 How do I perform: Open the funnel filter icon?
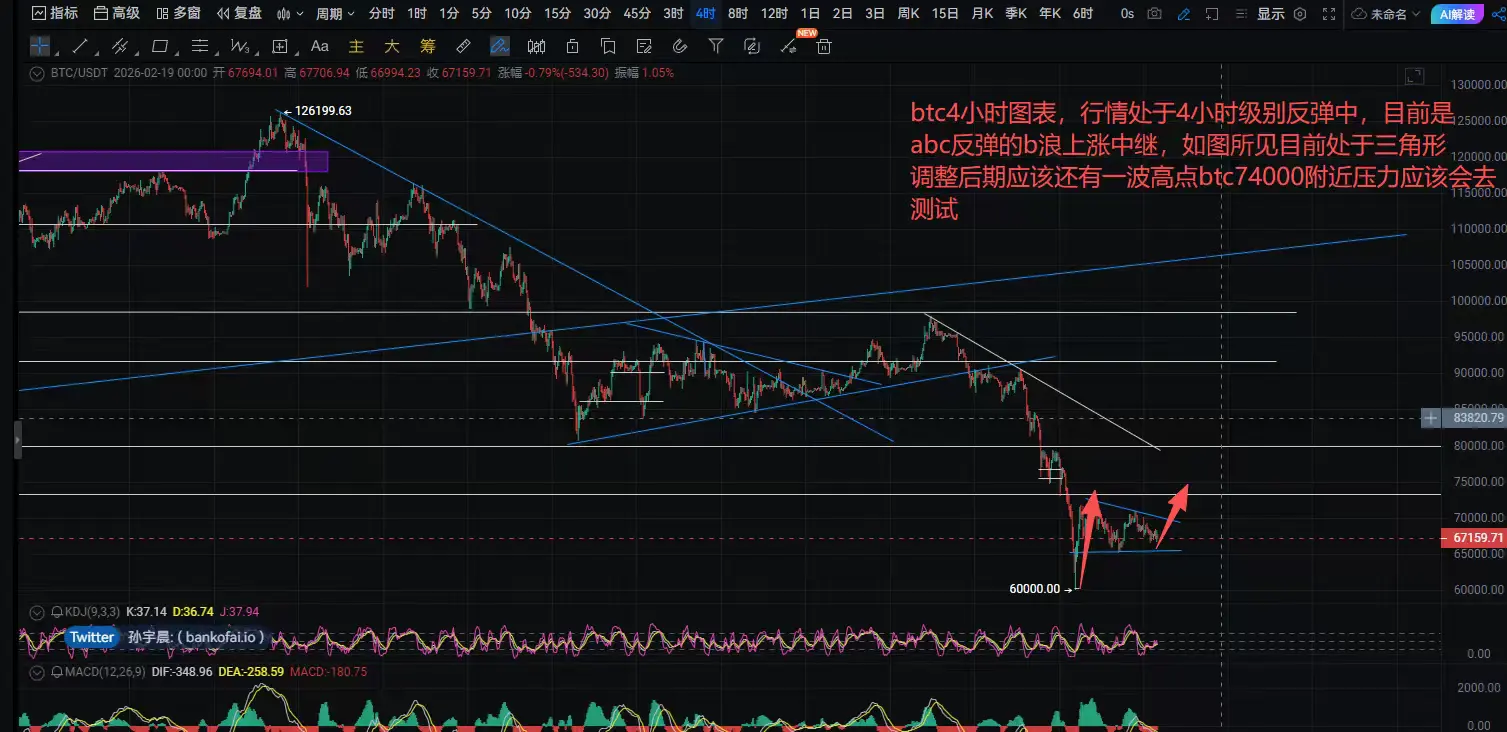click(716, 46)
